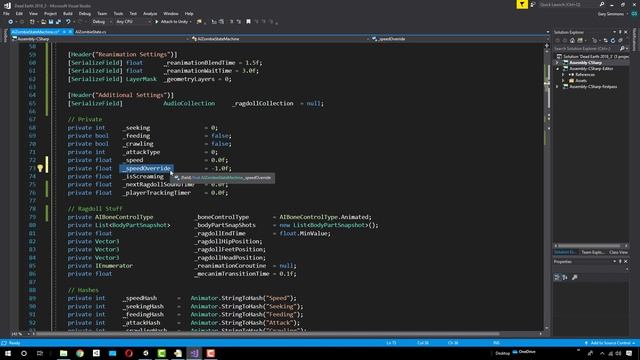
Task: Click the Save All toolbar icon
Action: [58, 22]
